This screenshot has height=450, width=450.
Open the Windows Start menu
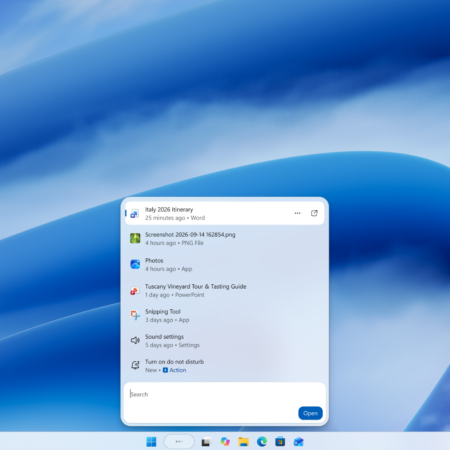151,442
